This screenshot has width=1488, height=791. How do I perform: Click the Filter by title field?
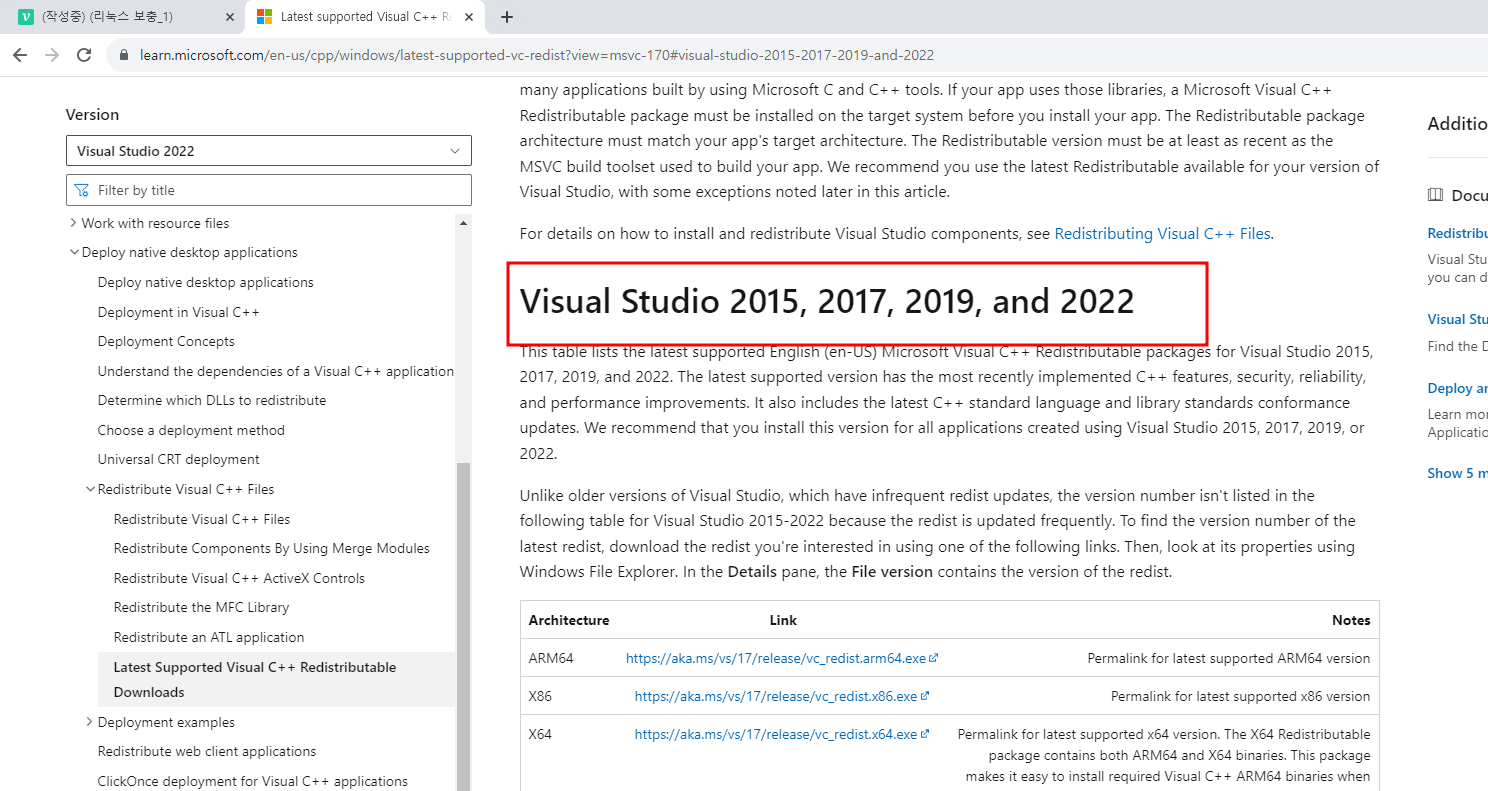[x=269, y=190]
